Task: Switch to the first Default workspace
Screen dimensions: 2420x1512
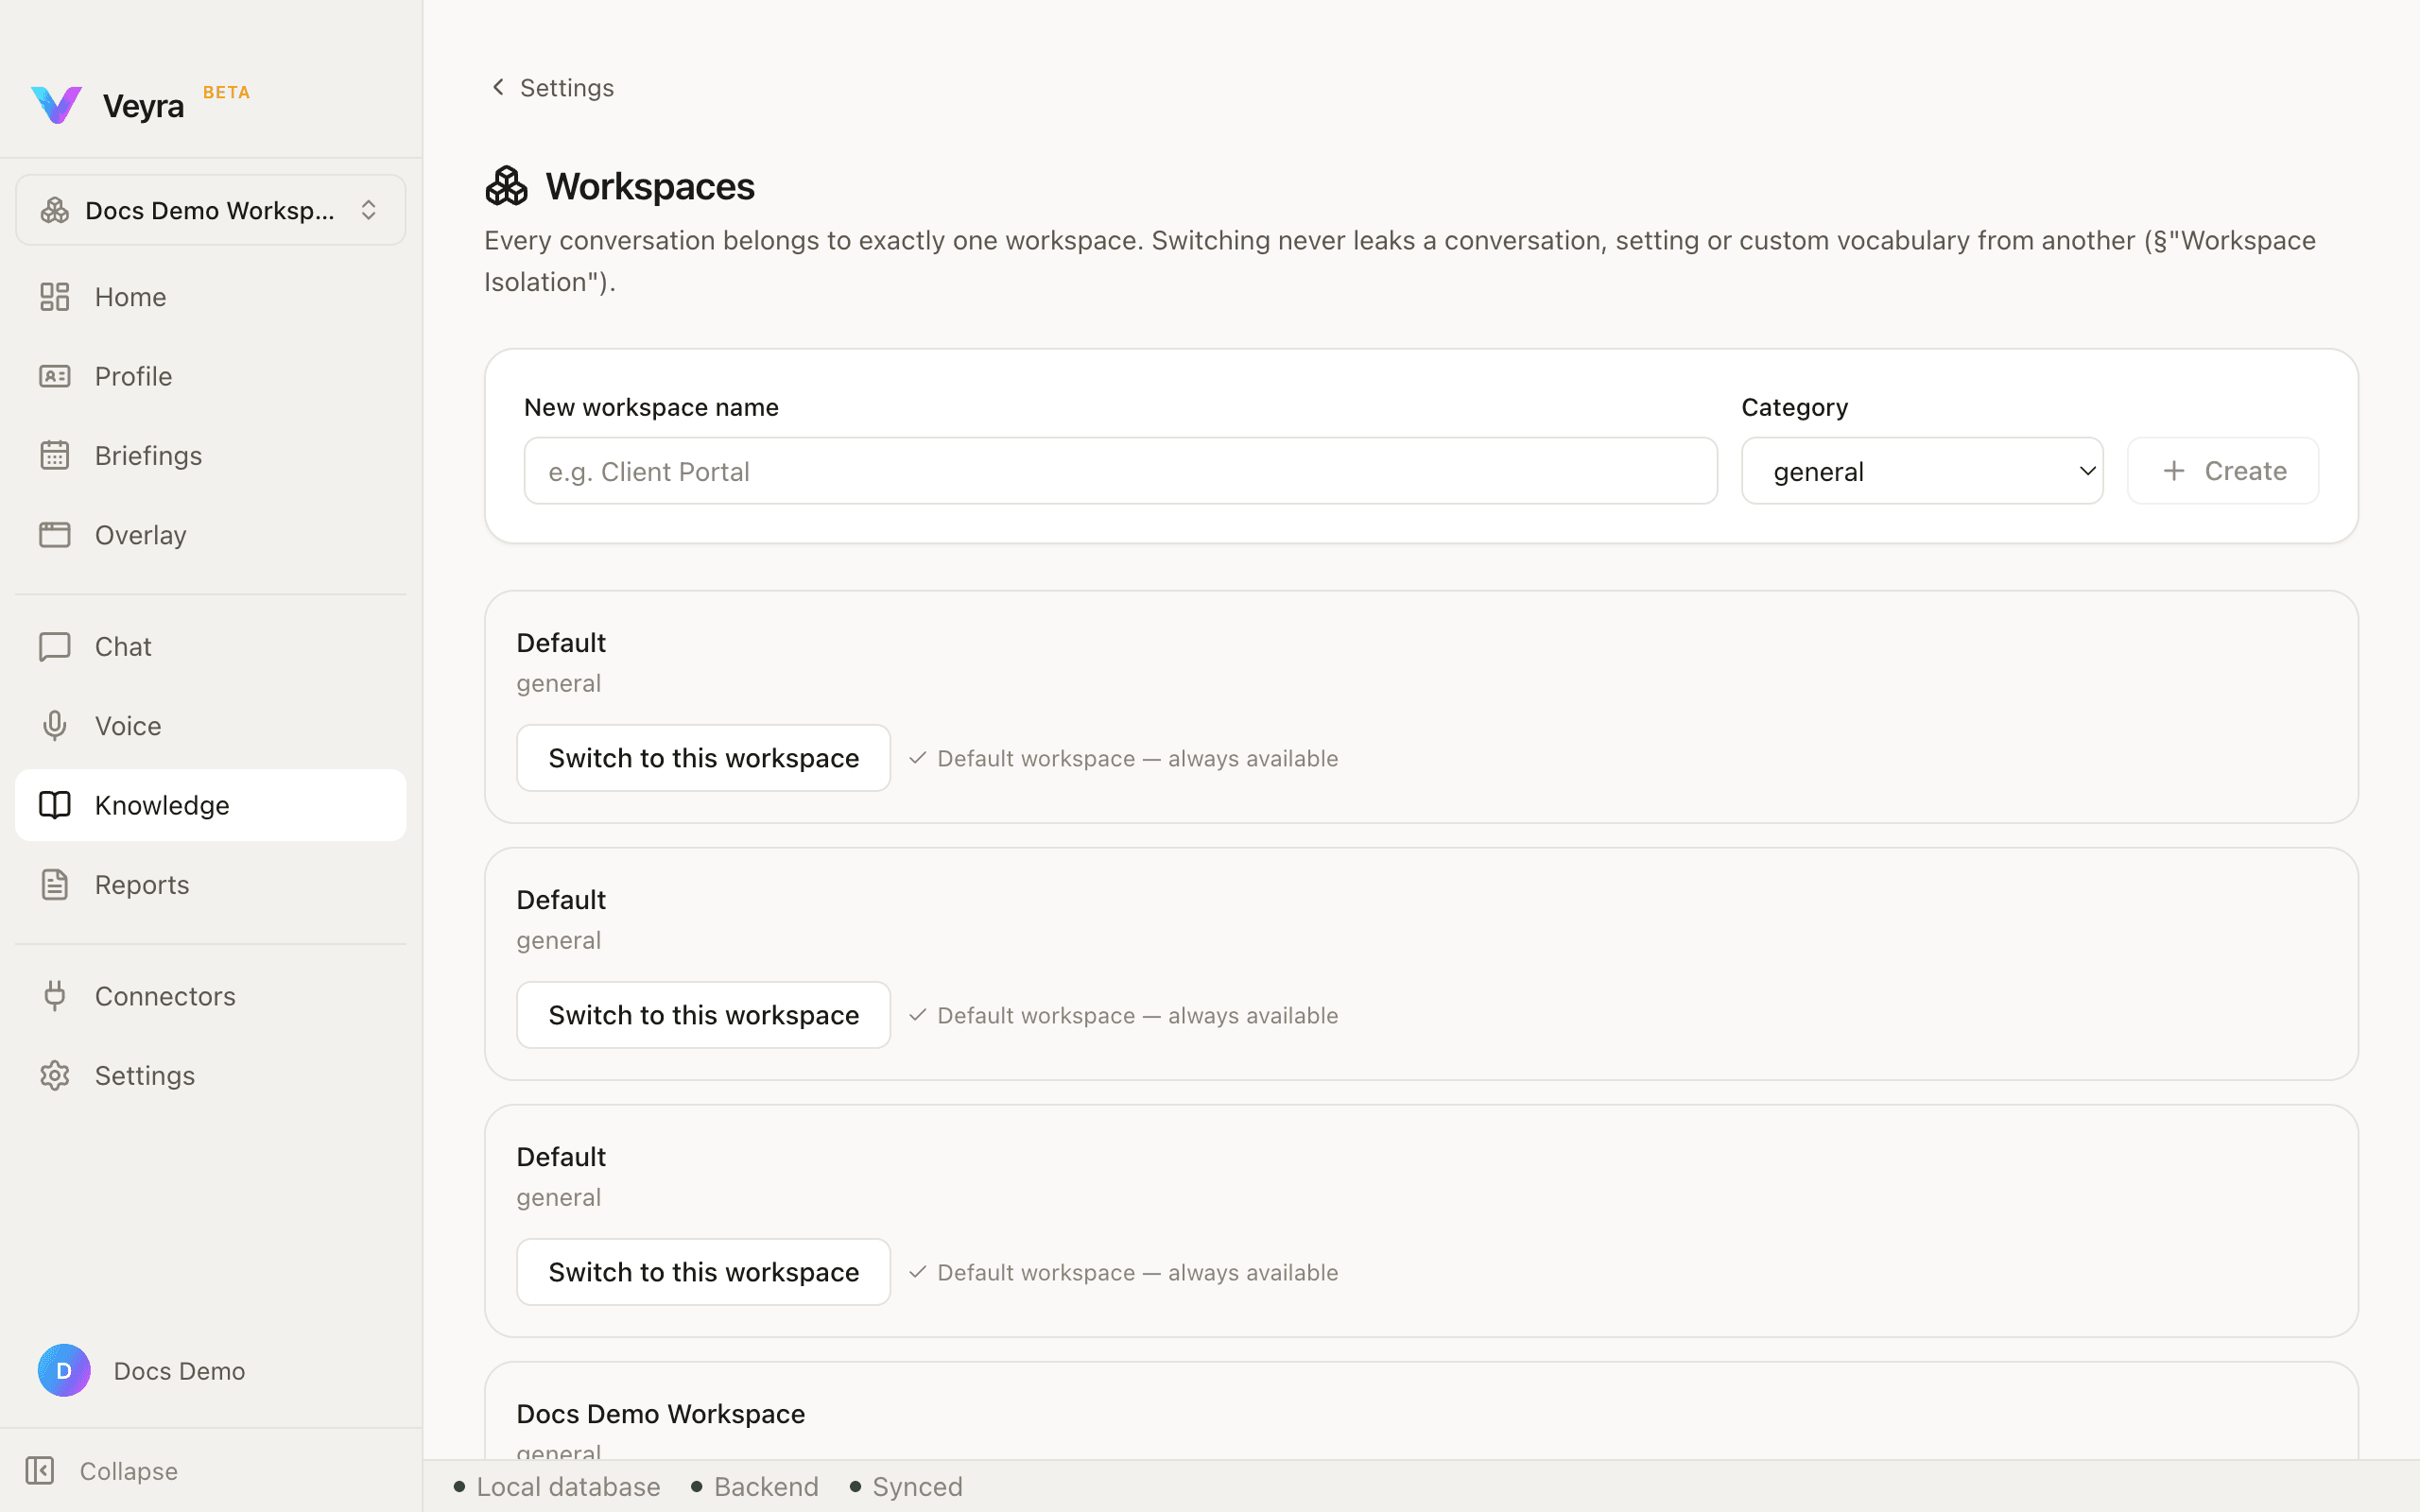Action: pos(703,758)
